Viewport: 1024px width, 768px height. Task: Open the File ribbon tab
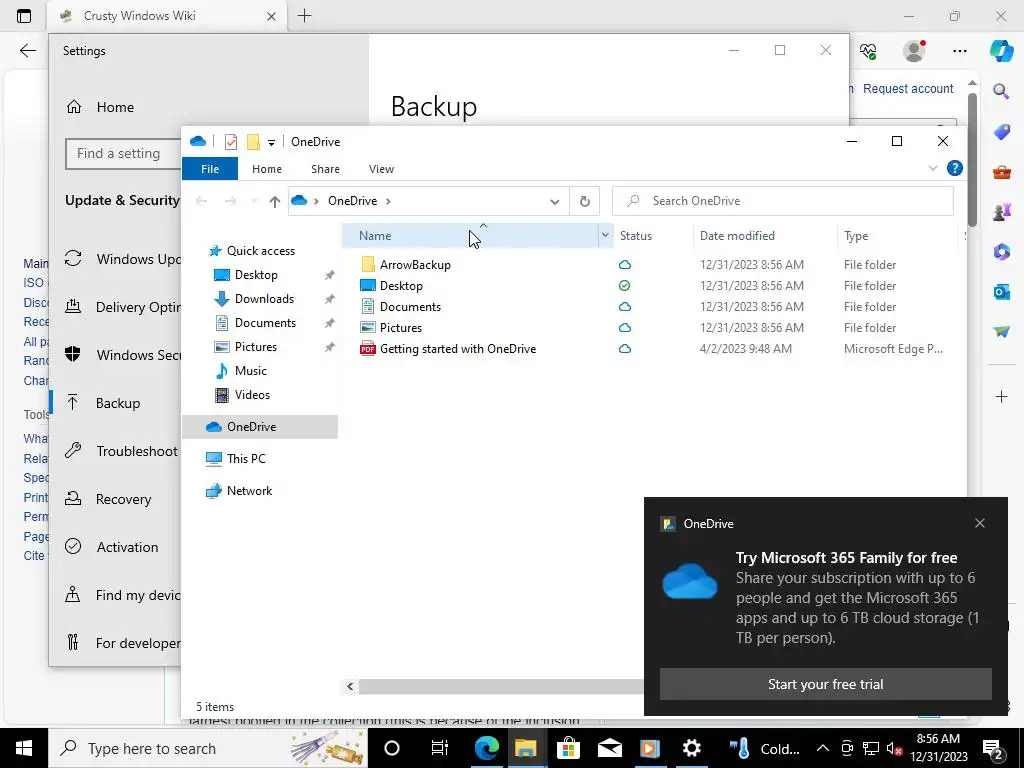pyautogui.click(x=210, y=168)
